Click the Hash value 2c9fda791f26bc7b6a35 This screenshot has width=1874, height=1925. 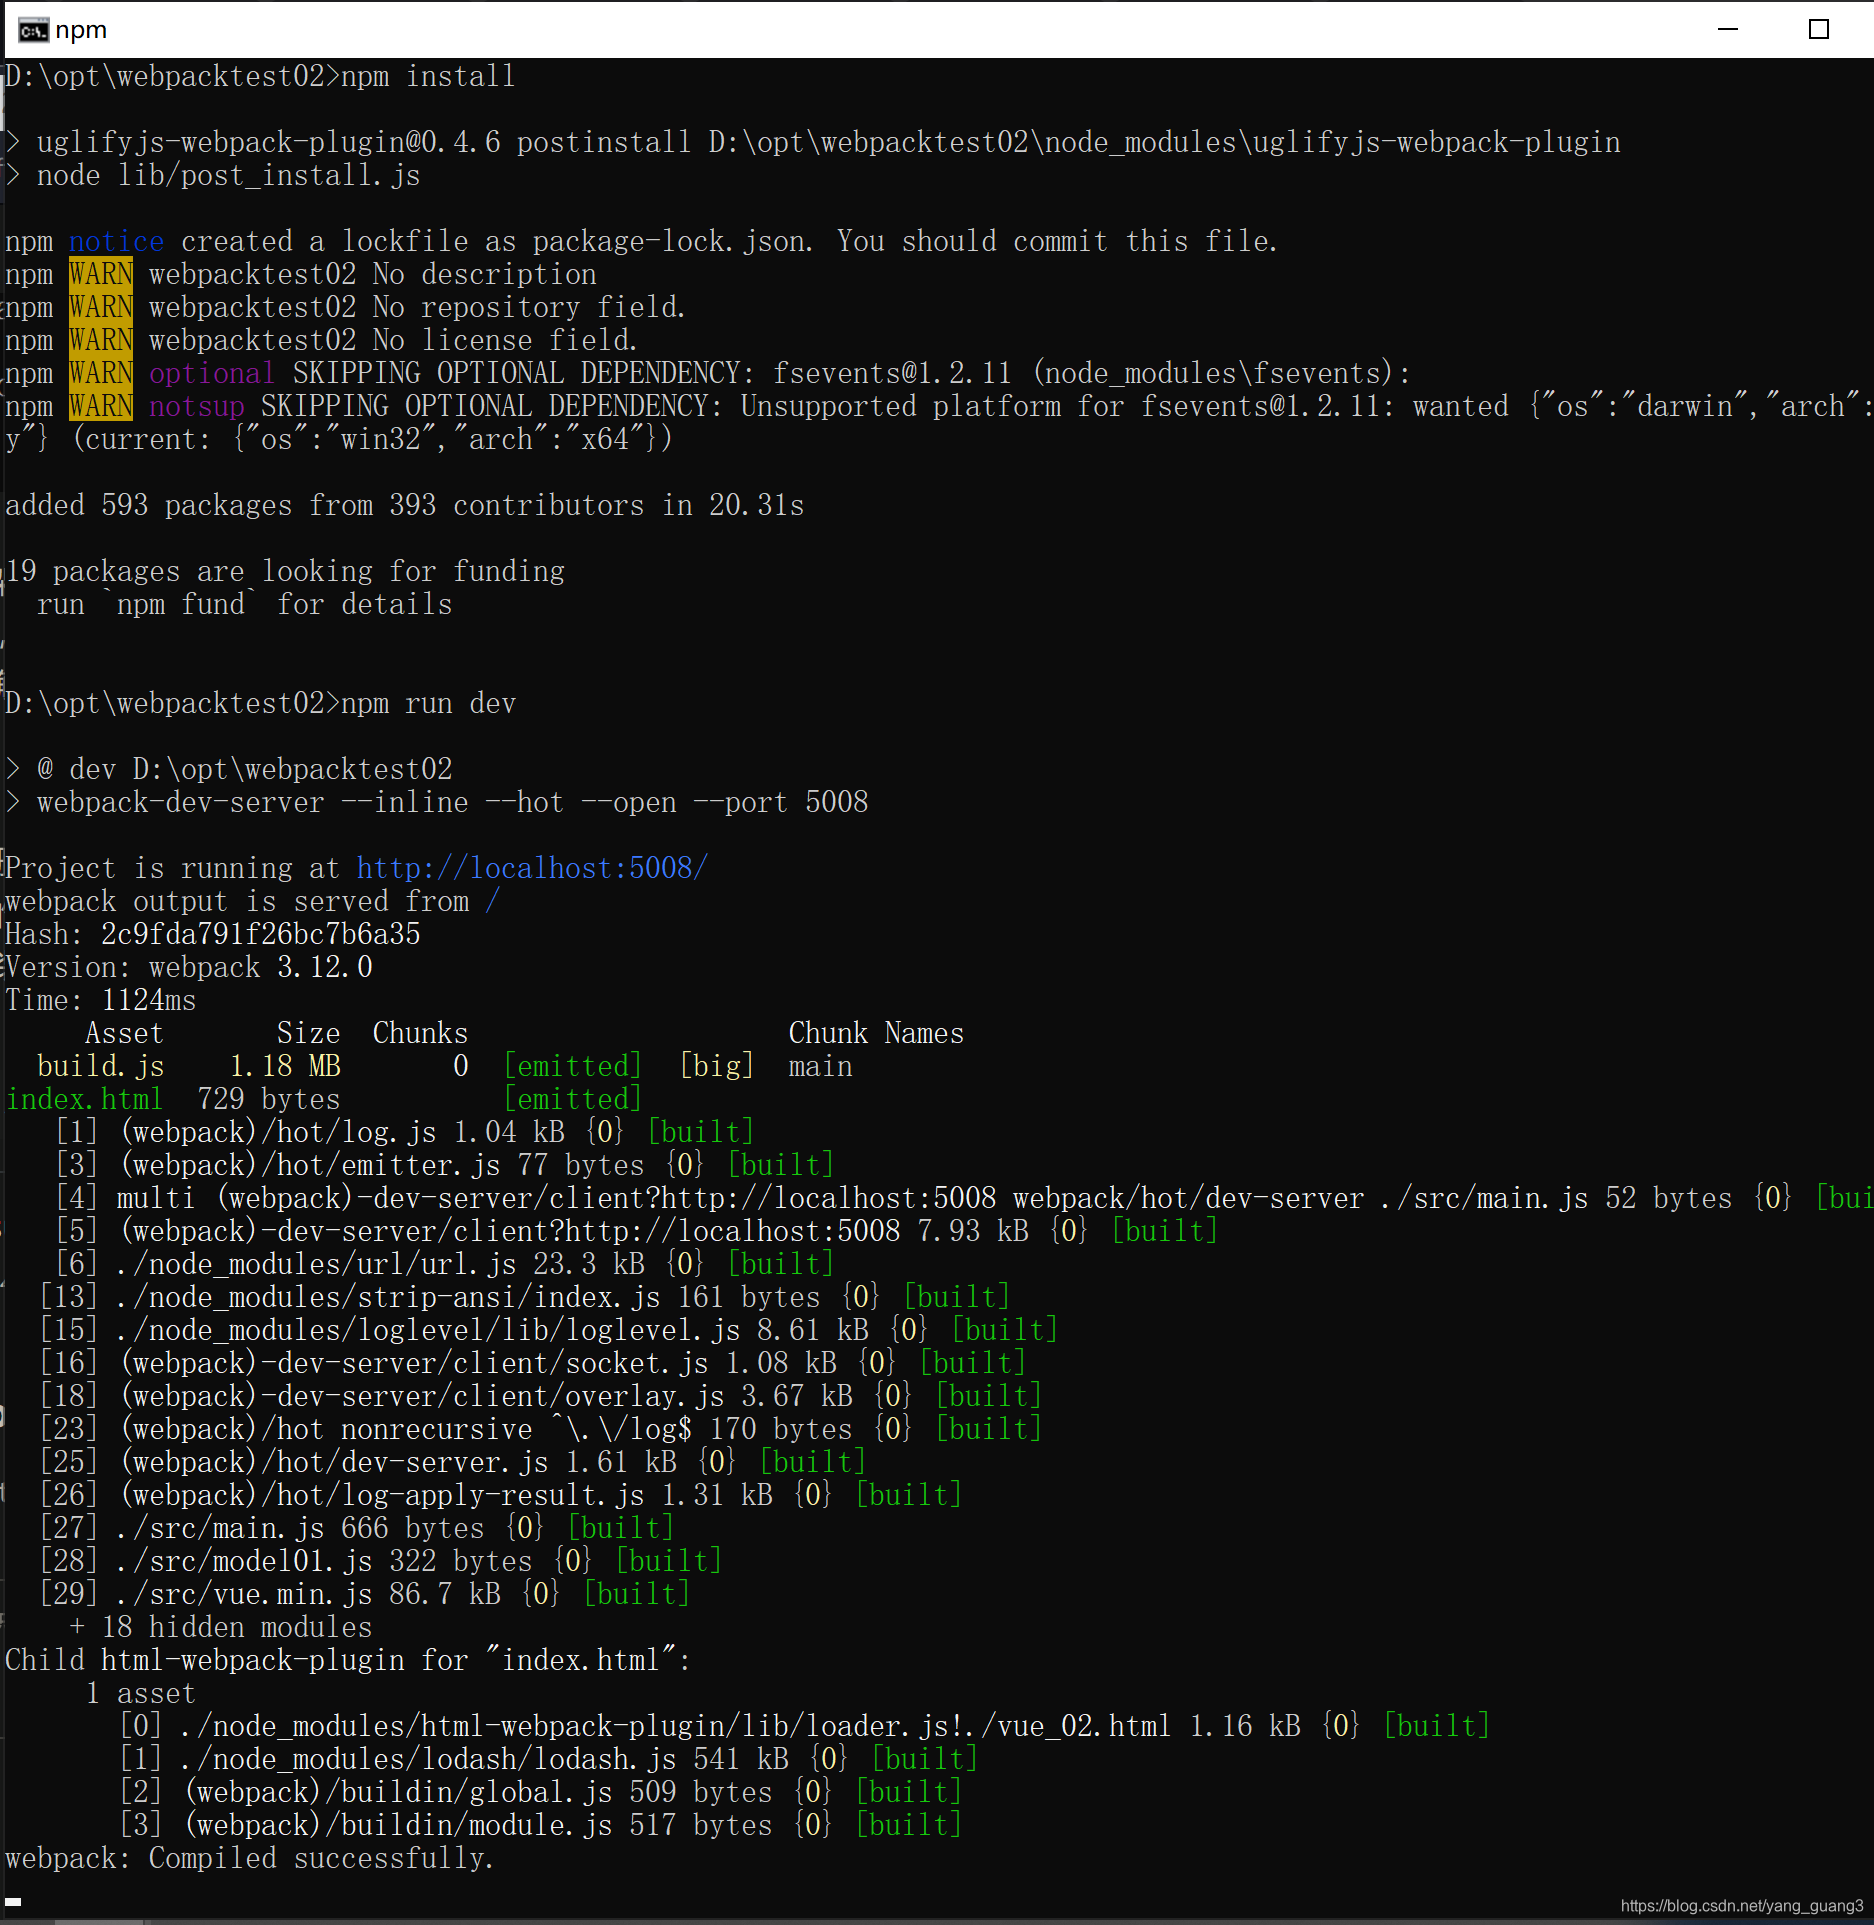pyautogui.click(x=260, y=934)
